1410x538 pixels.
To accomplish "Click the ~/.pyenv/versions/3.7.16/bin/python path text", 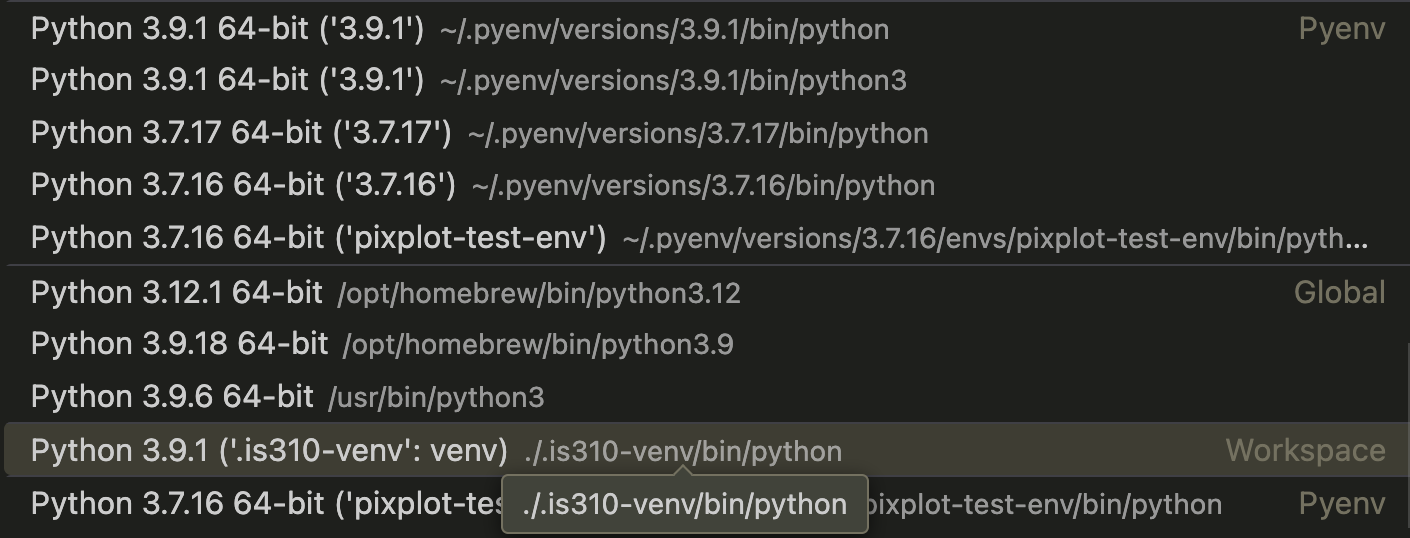I will pos(703,186).
